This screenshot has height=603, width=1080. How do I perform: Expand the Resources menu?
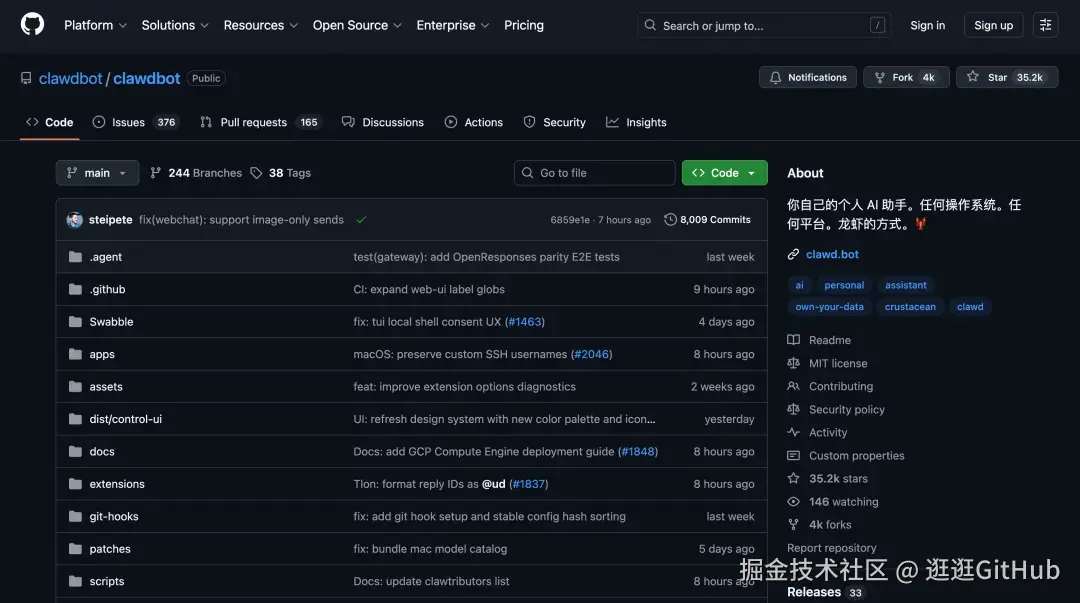tap(260, 25)
